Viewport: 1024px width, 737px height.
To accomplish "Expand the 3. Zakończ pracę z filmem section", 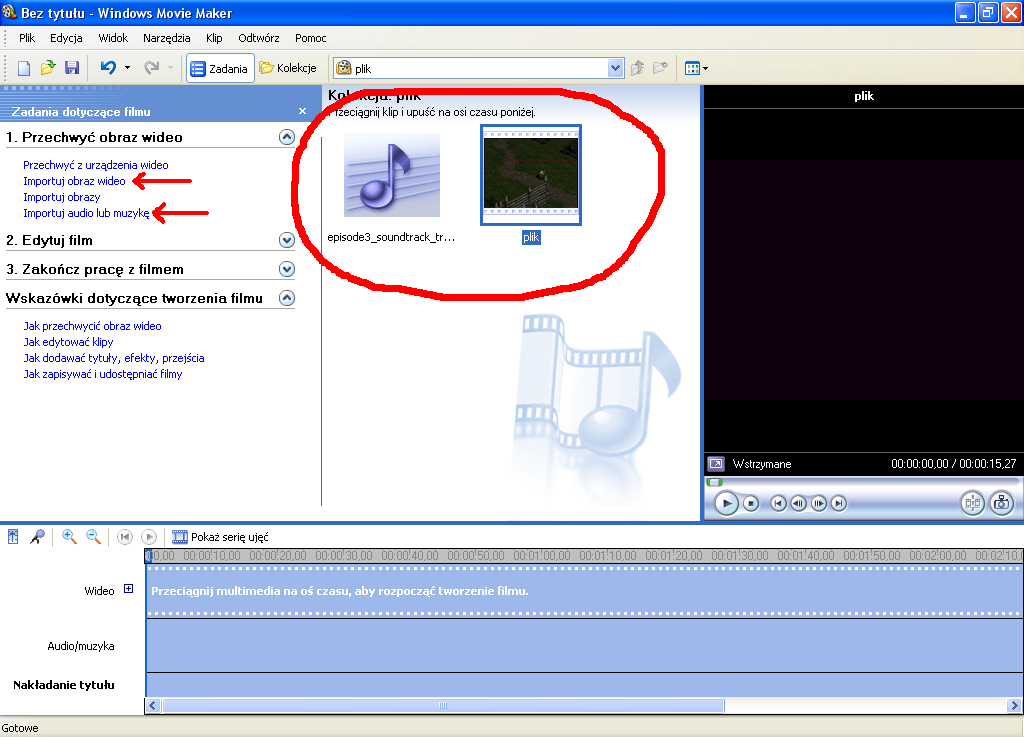I will tap(287, 269).
